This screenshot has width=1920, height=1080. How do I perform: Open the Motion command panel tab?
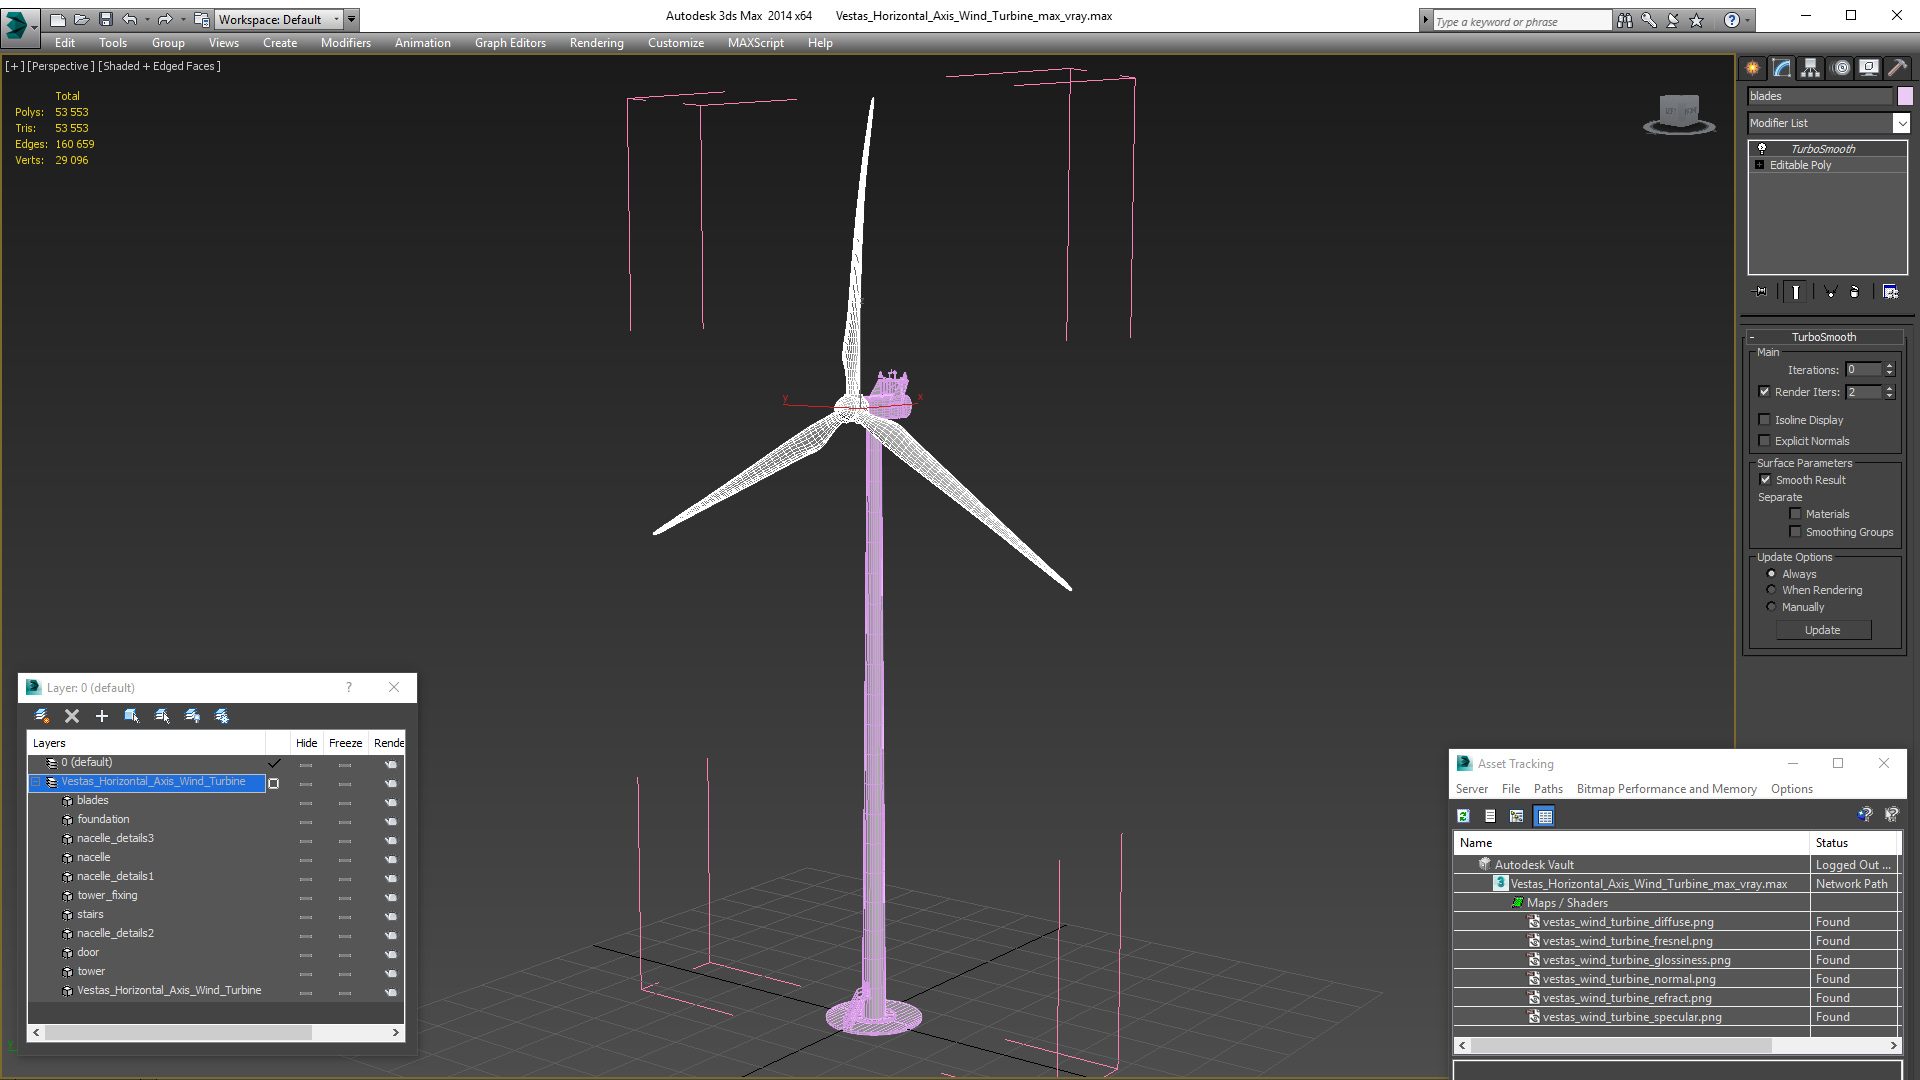point(1840,68)
